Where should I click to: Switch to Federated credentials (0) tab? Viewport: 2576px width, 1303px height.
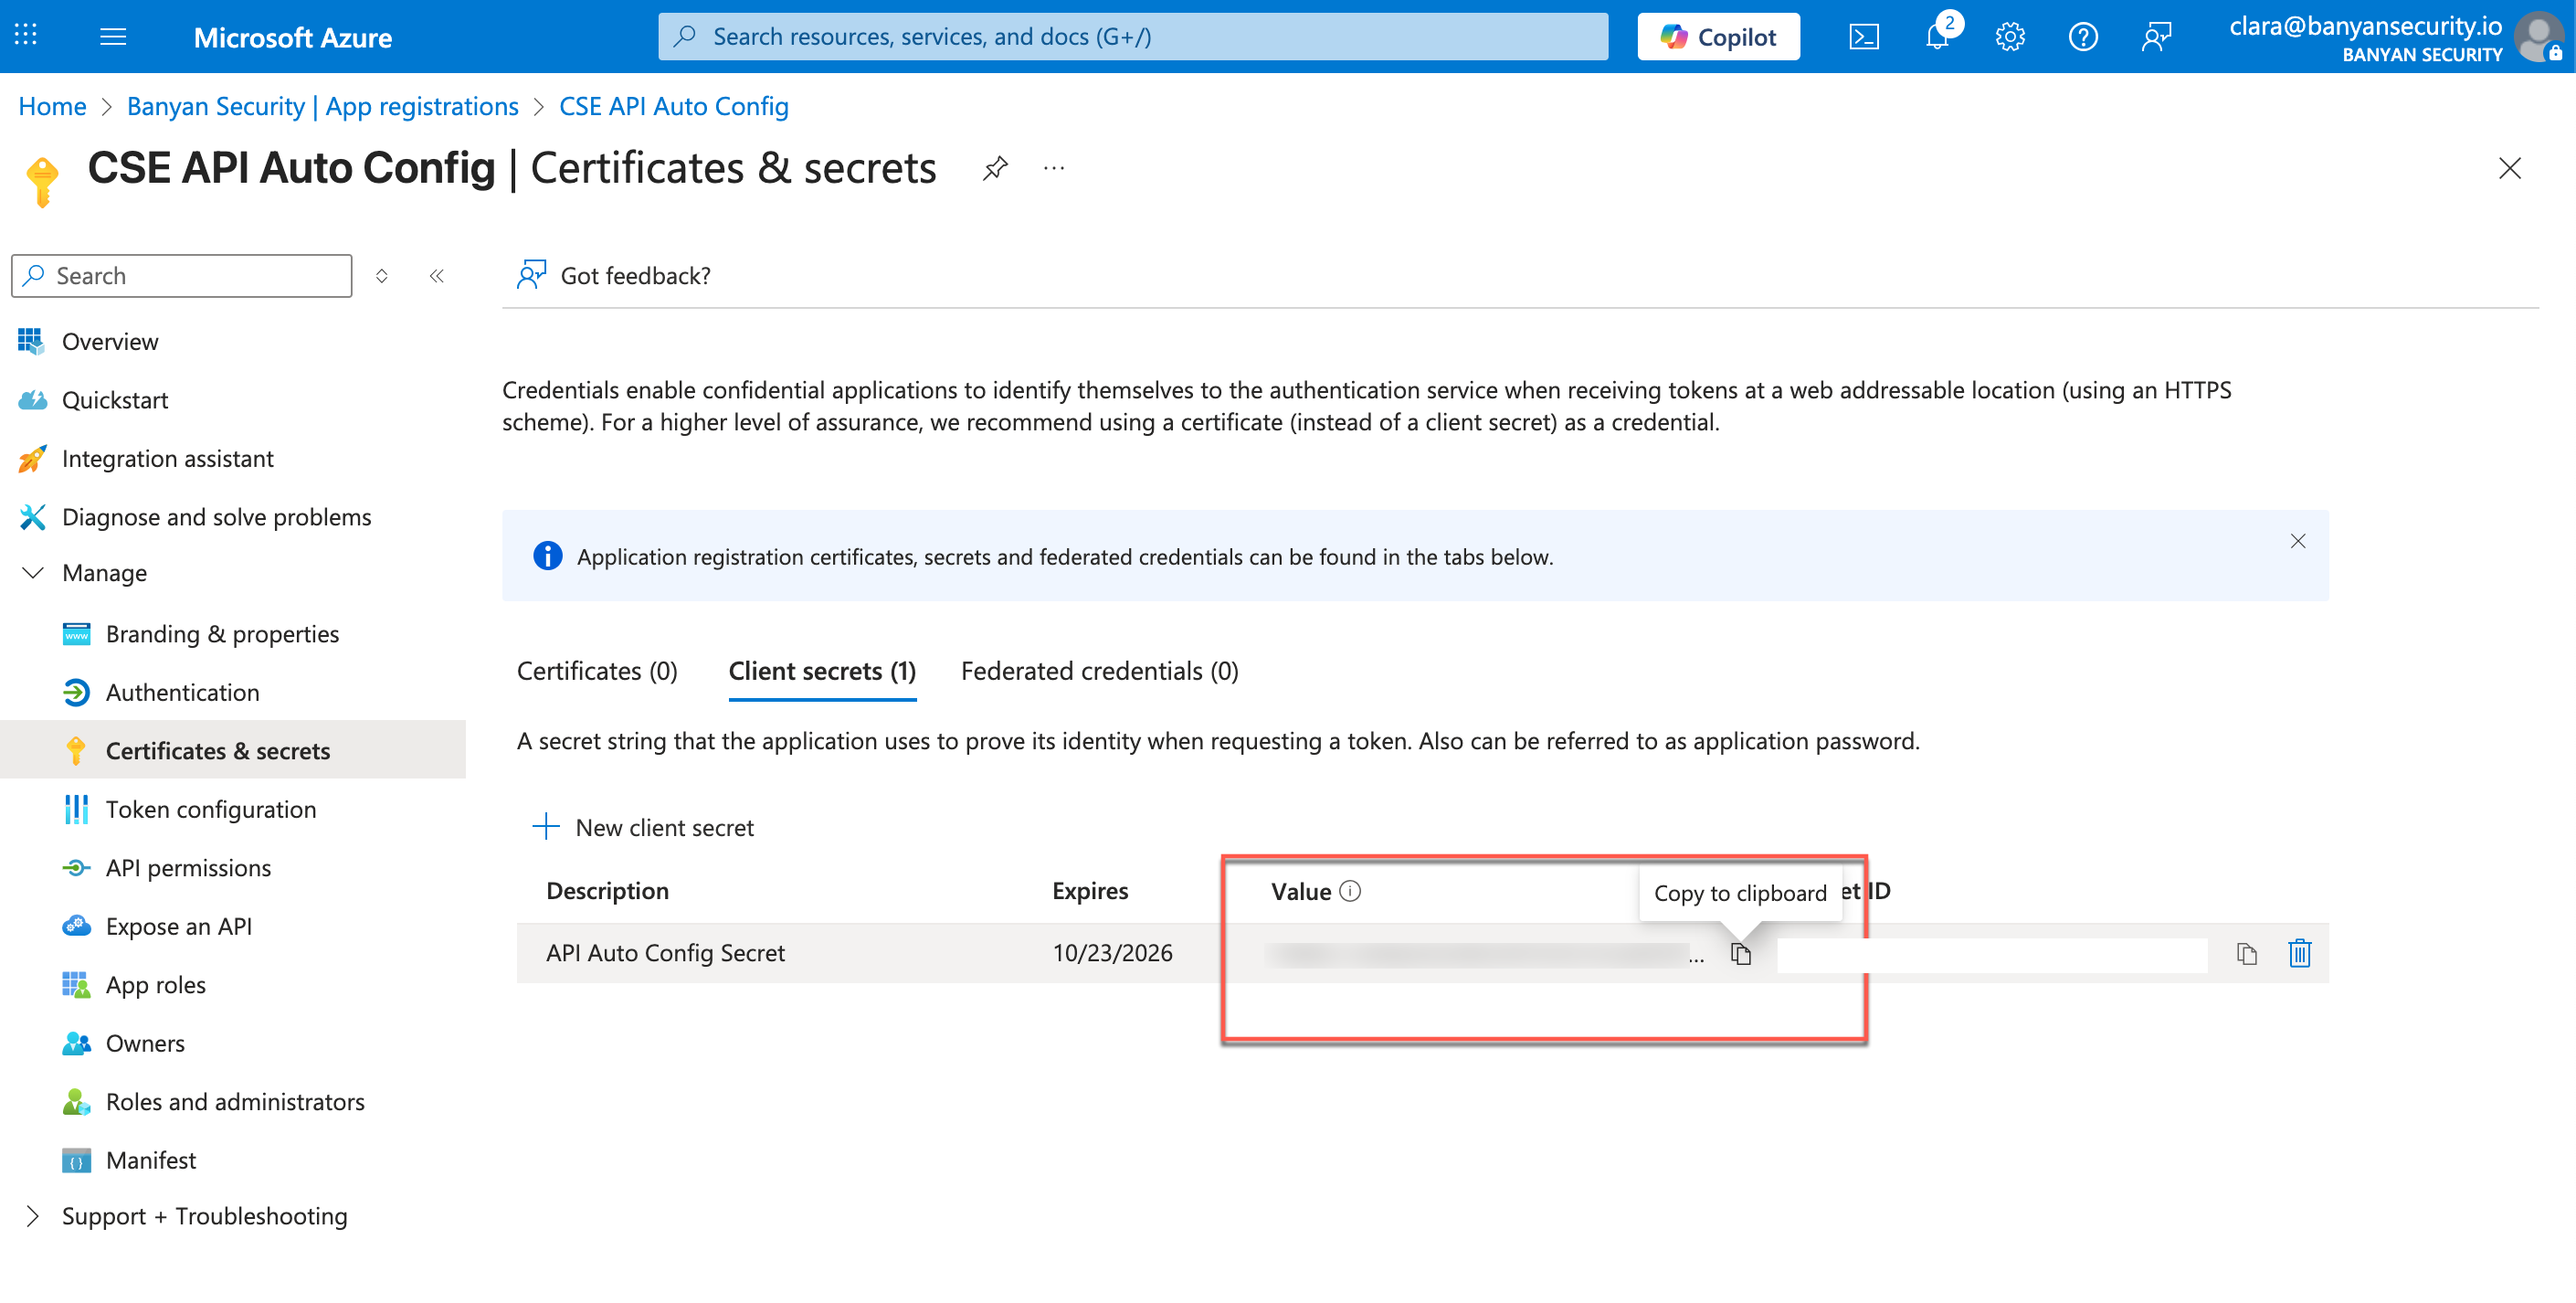point(1099,671)
